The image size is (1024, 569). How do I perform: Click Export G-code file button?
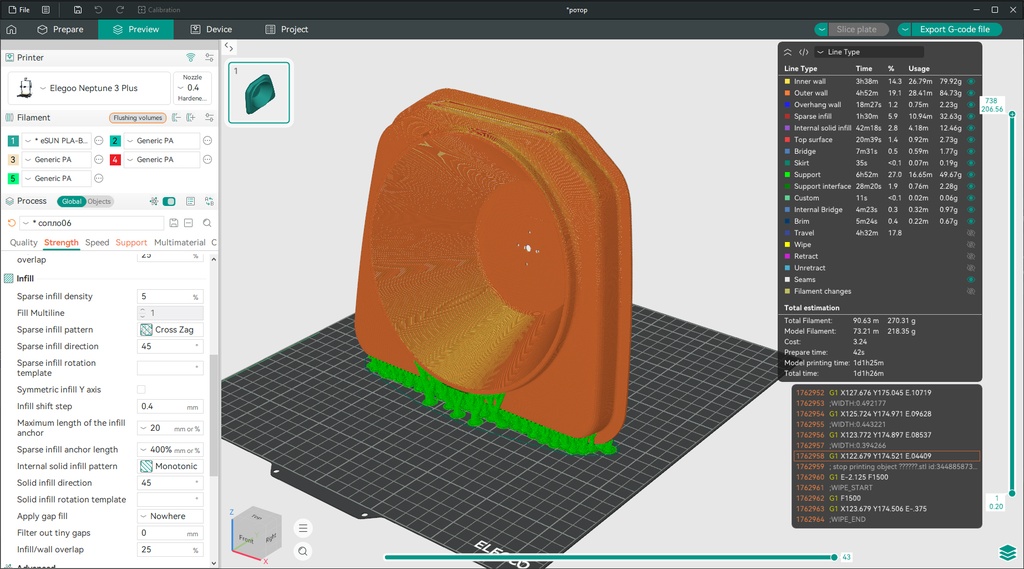[x=955, y=29]
